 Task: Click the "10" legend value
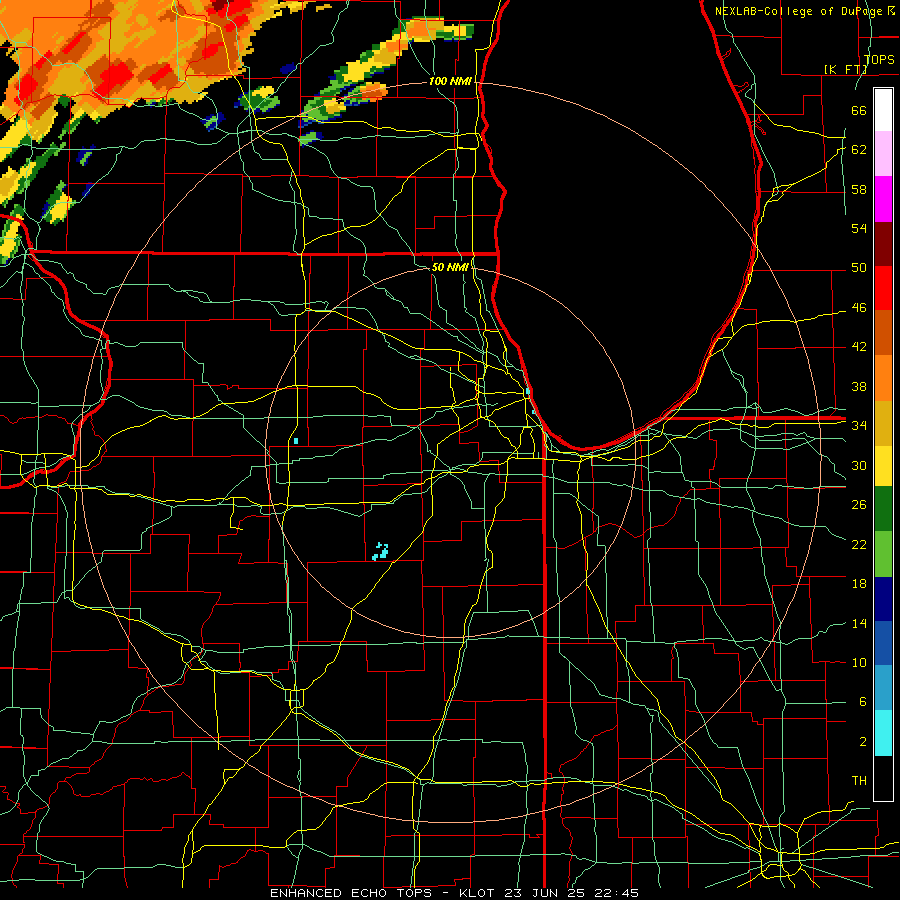(x=859, y=662)
